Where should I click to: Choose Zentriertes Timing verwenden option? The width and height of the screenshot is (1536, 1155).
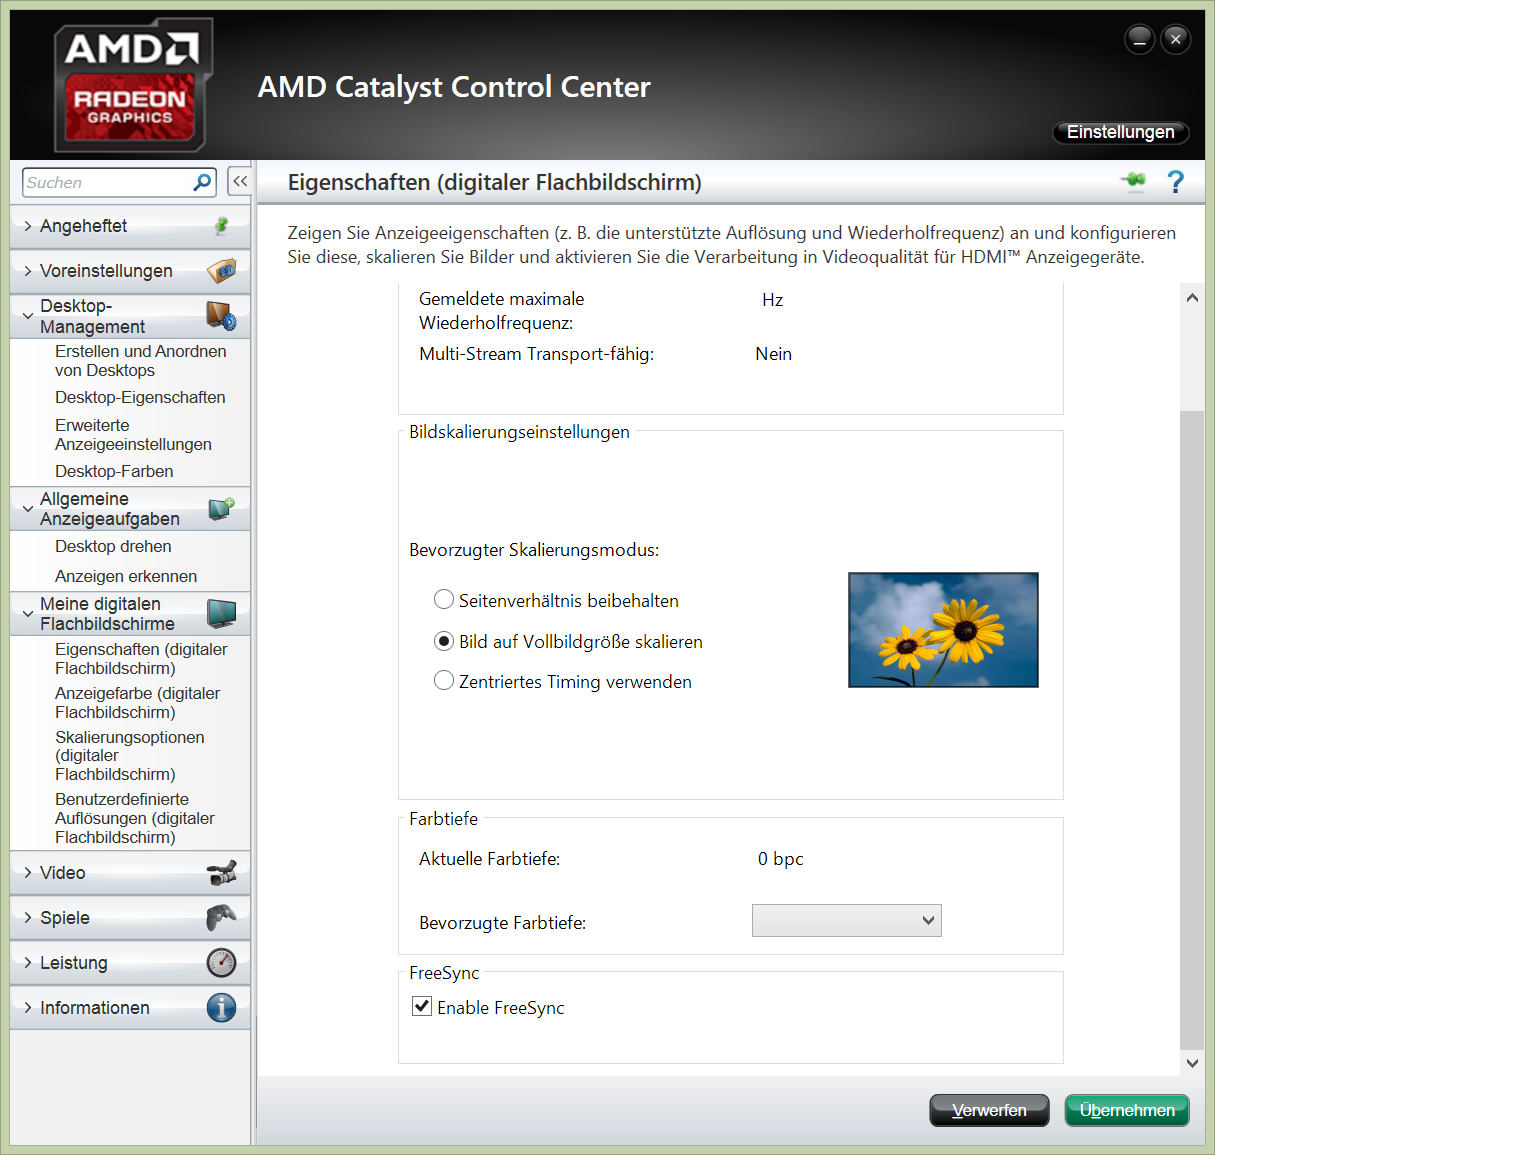444,680
